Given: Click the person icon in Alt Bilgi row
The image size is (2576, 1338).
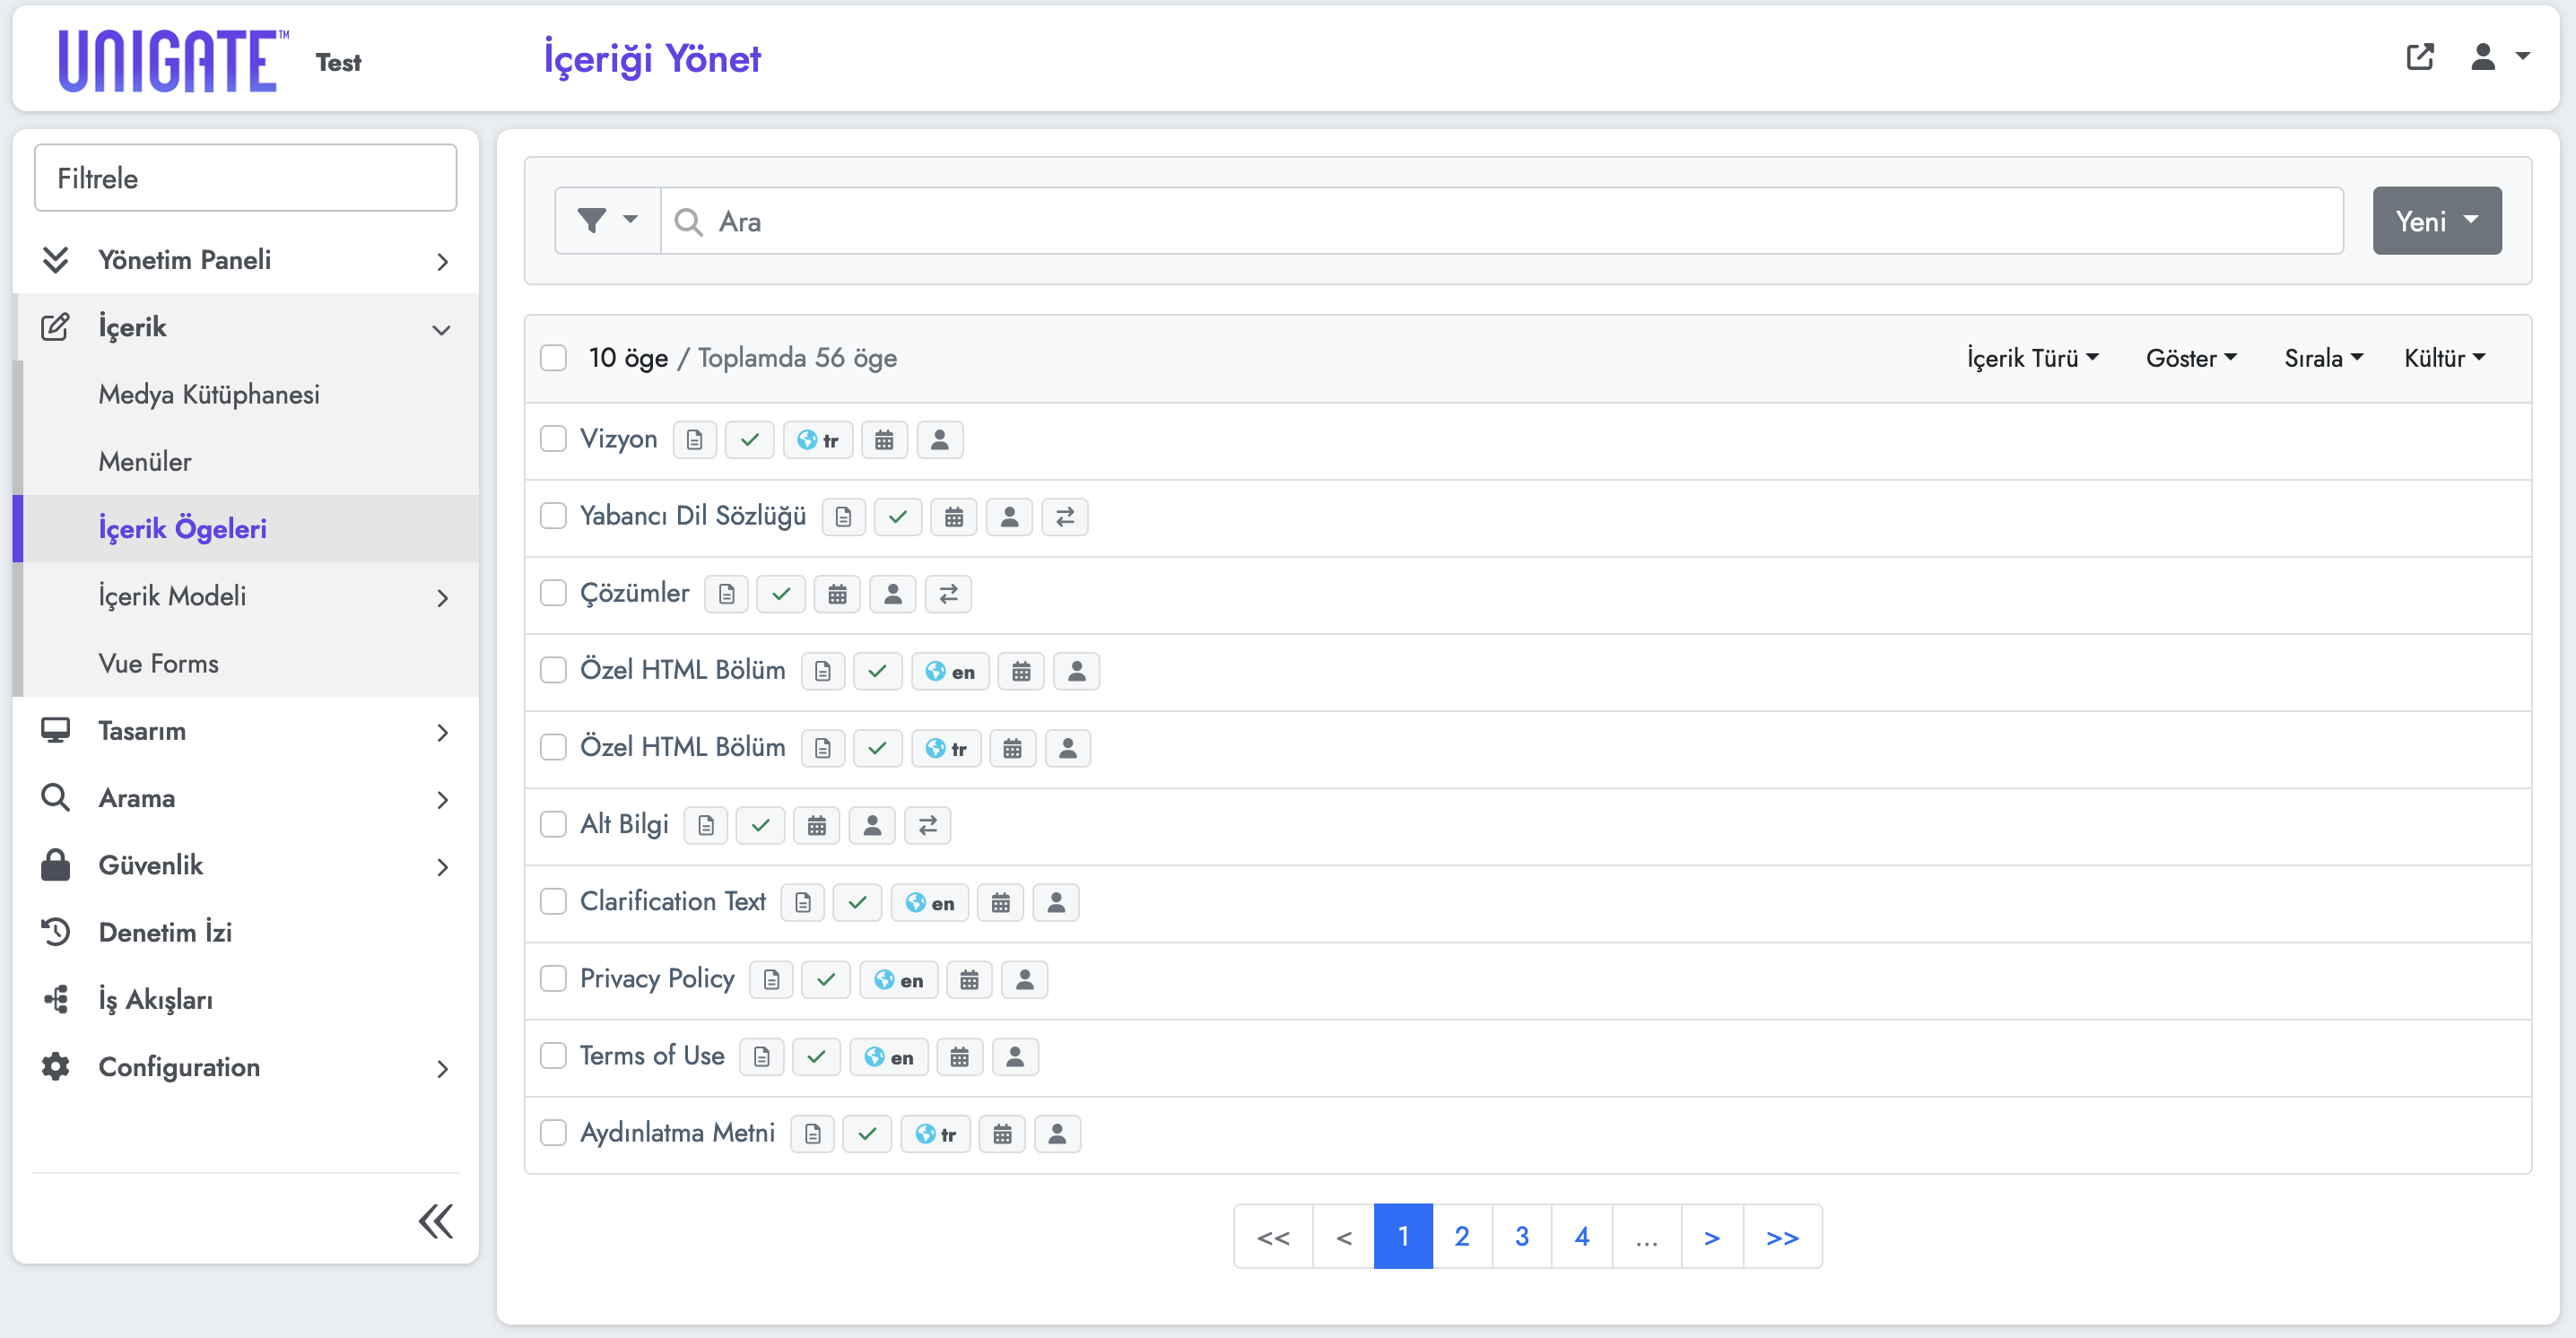Looking at the screenshot, I should (x=872, y=825).
